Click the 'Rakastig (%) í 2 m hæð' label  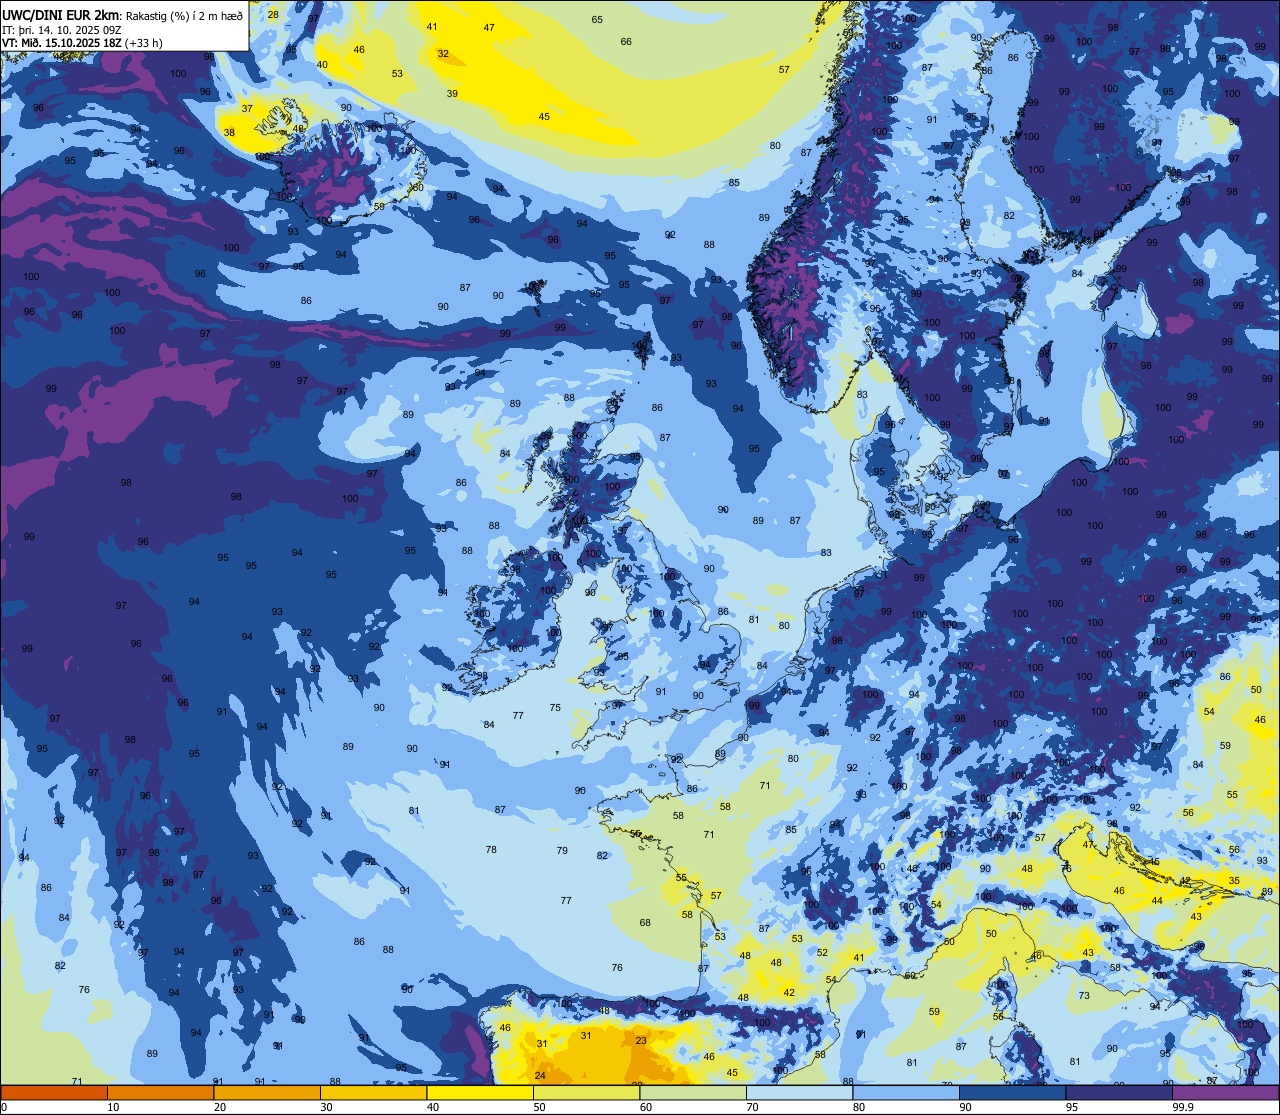[x=184, y=15]
